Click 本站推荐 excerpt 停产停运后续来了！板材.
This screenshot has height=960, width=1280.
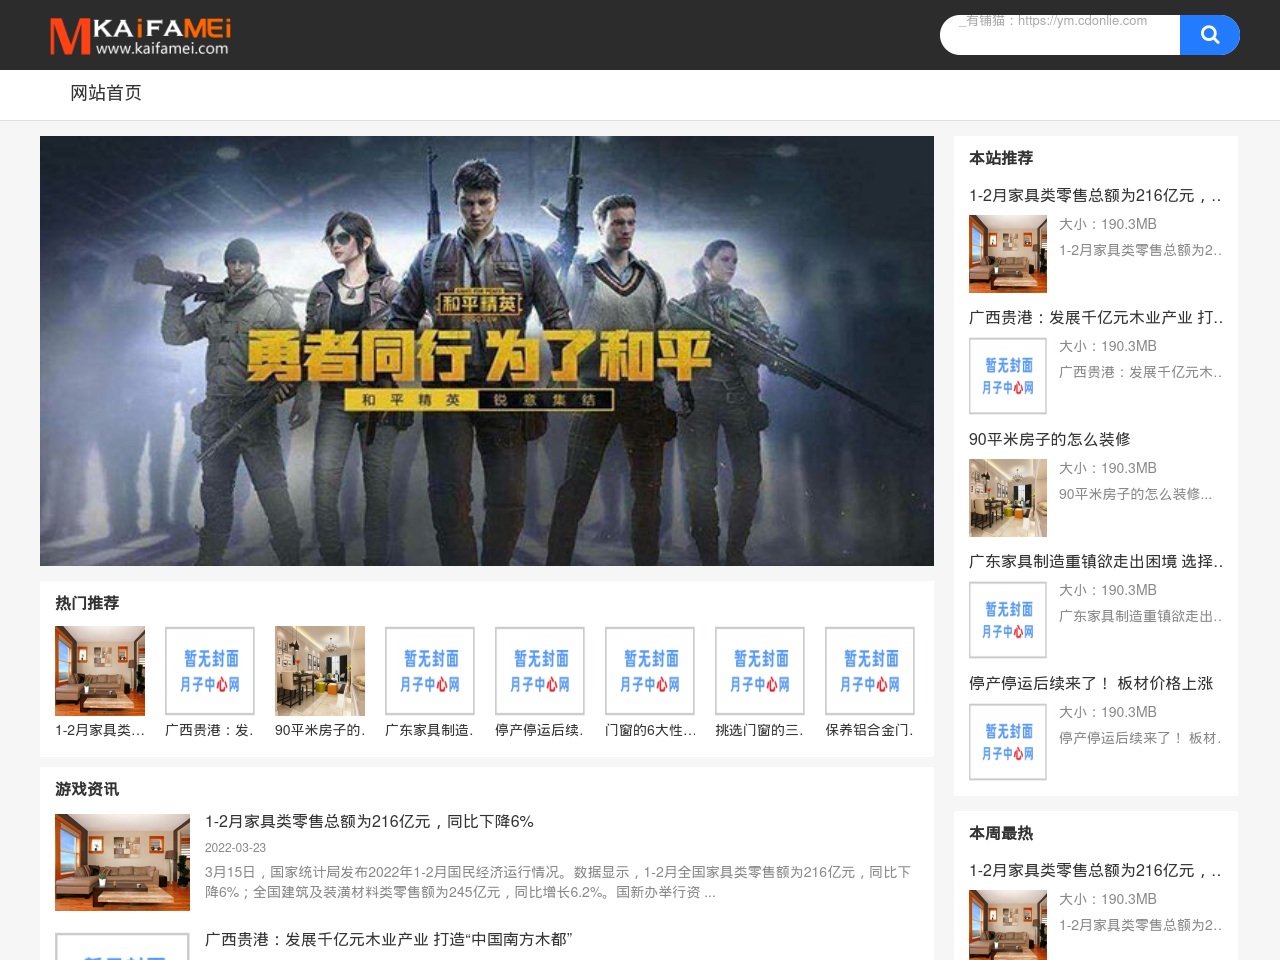point(1140,738)
